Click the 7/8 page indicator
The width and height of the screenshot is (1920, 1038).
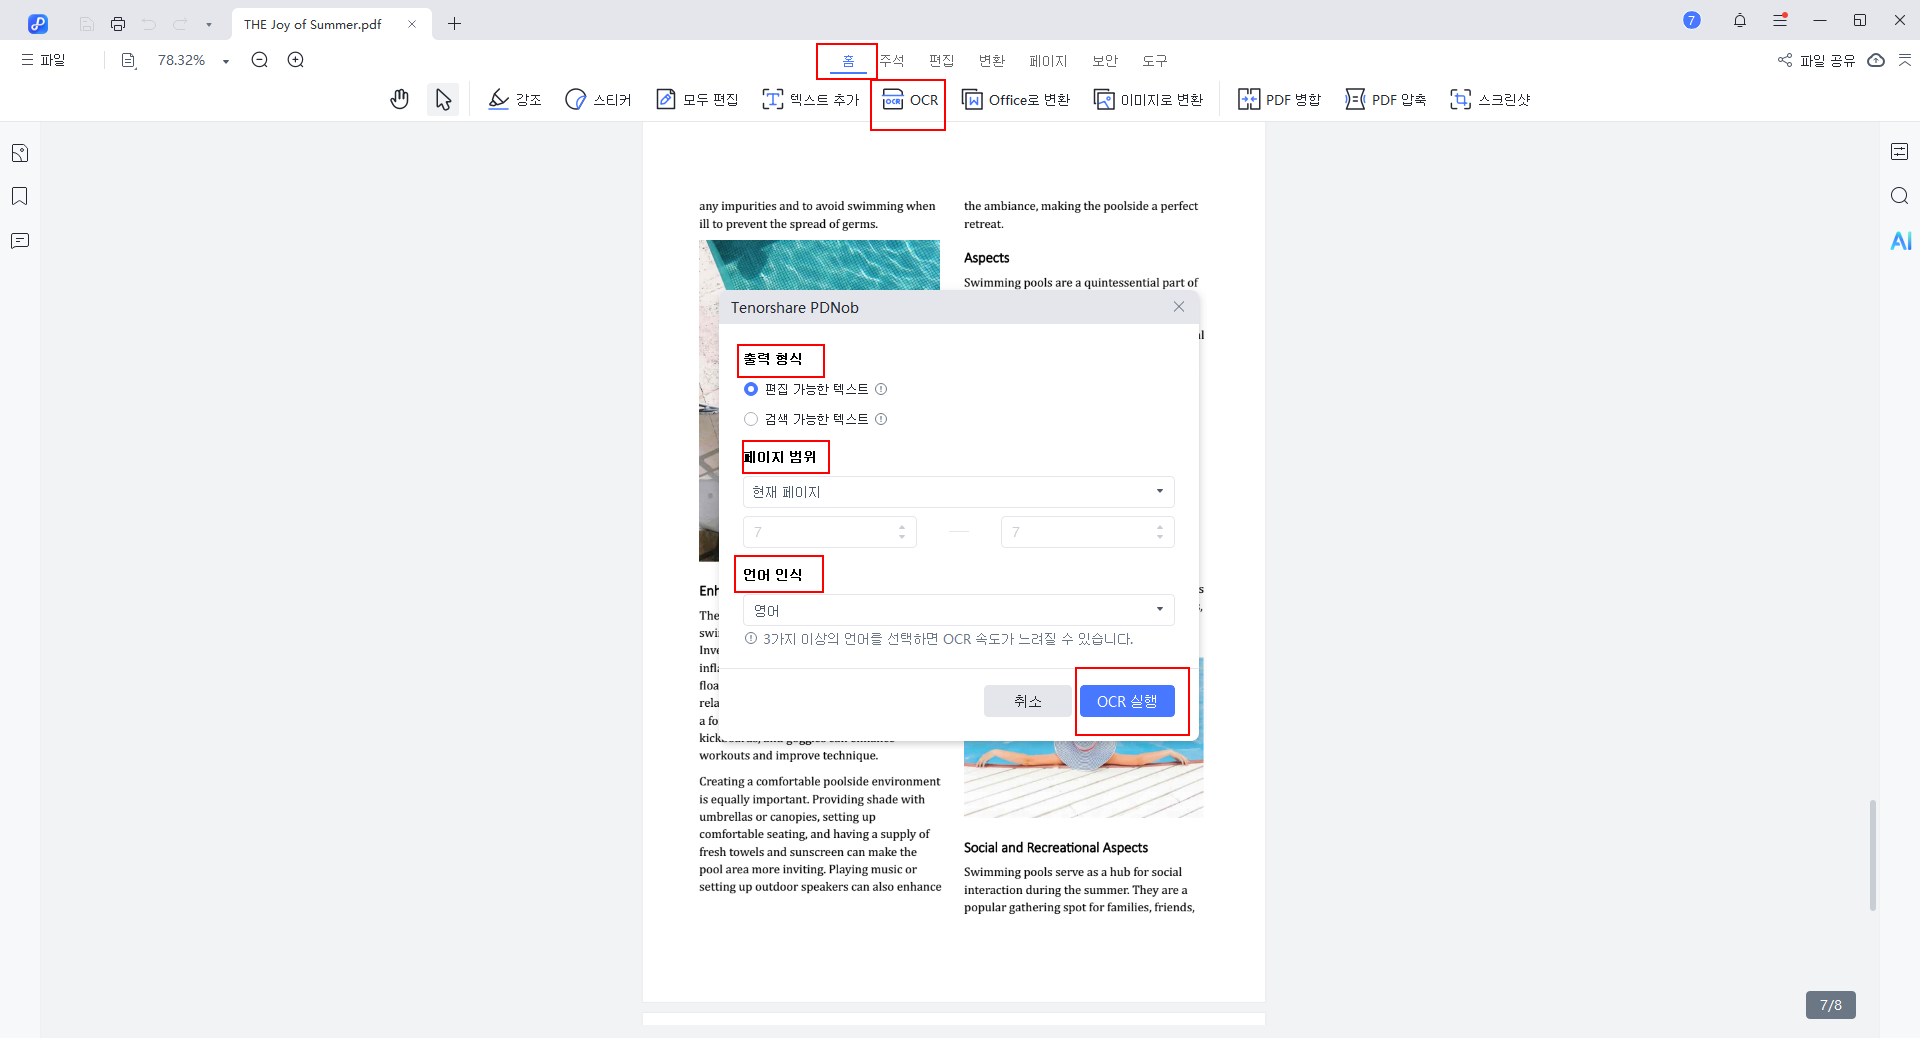point(1831,1005)
